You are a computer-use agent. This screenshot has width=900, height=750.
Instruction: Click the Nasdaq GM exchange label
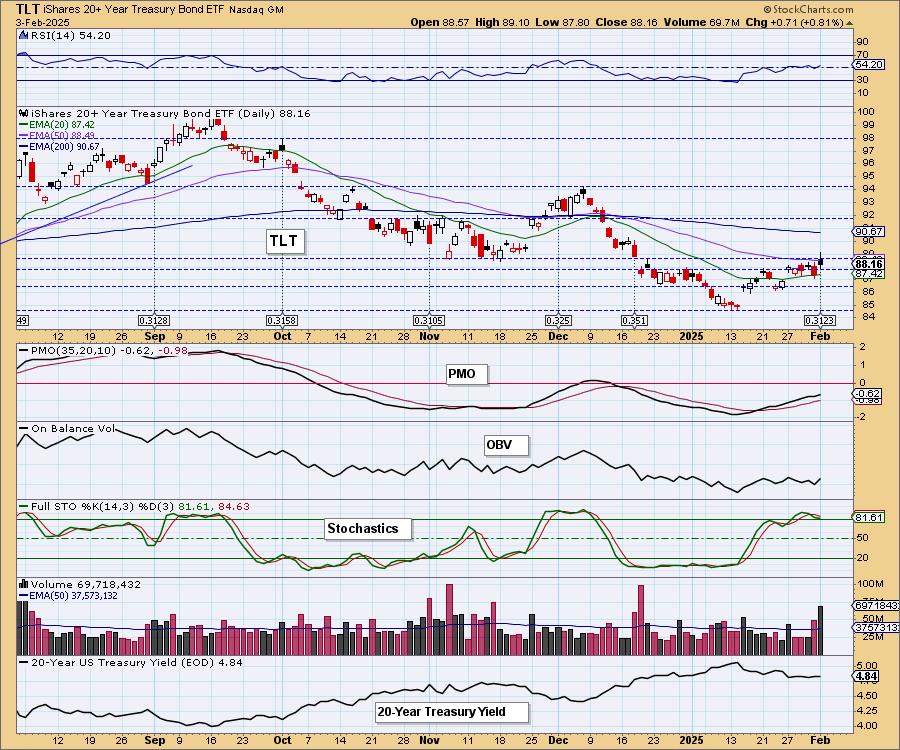(256, 10)
